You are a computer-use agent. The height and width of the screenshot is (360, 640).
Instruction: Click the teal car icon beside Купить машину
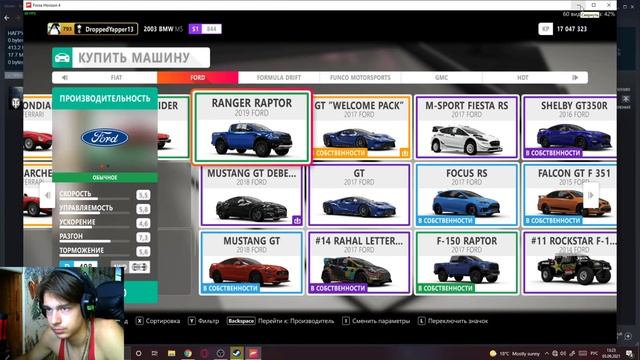pos(62,58)
